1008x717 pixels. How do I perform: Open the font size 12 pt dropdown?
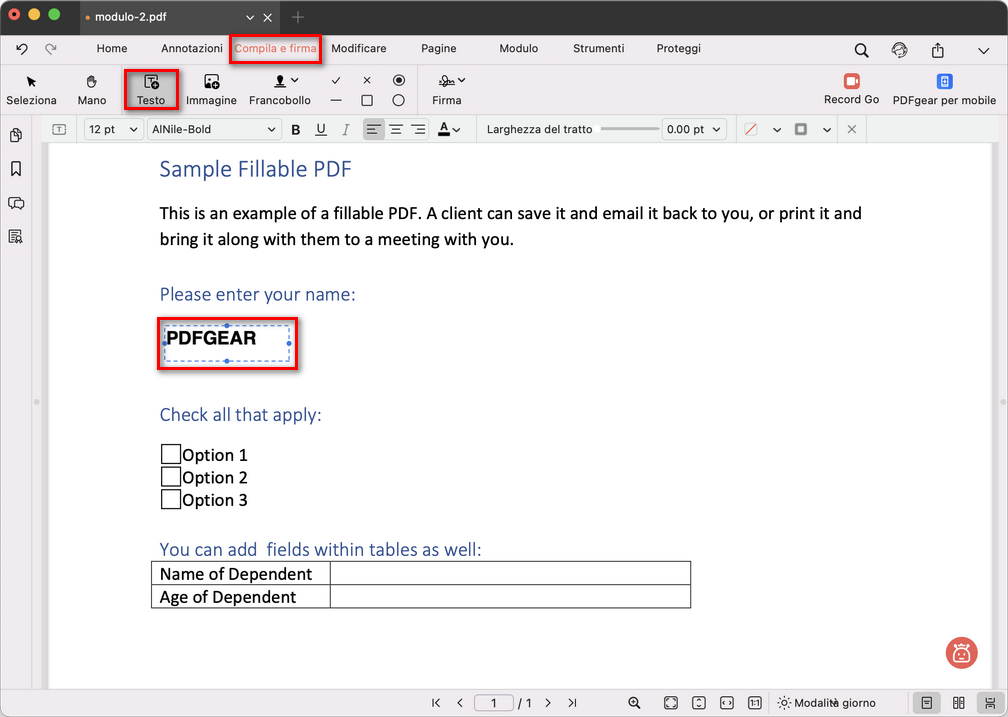coord(113,129)
